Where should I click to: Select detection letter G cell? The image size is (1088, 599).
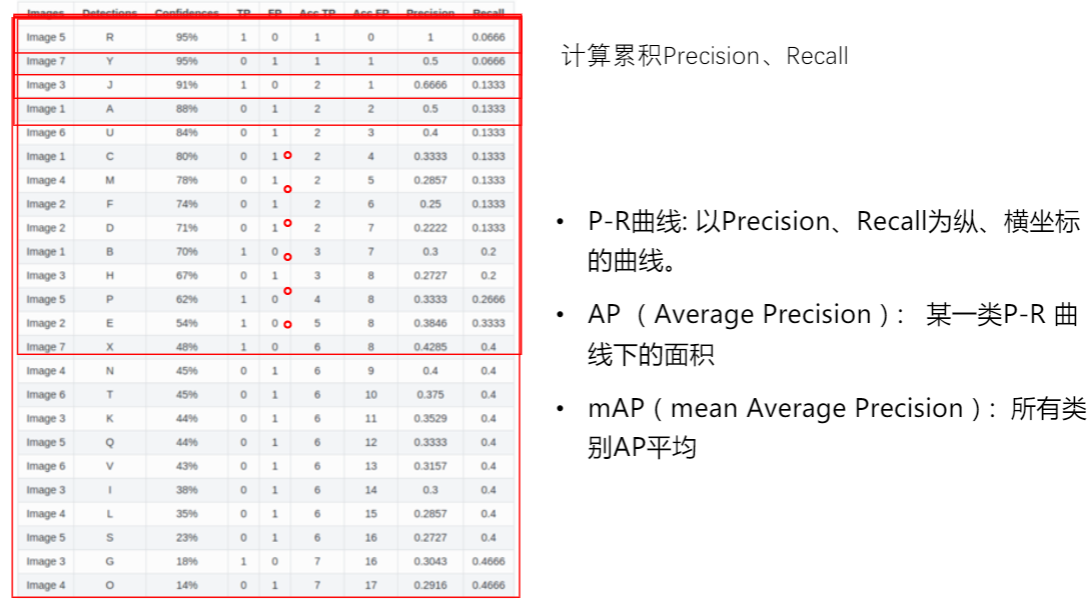(x=110, y=561)
